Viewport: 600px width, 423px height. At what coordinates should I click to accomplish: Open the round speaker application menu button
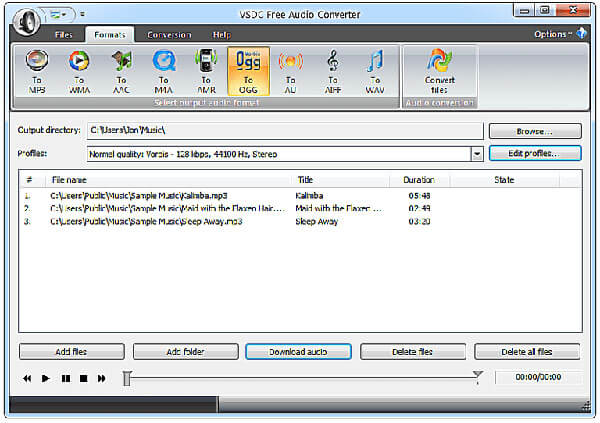tap(27, 21)
